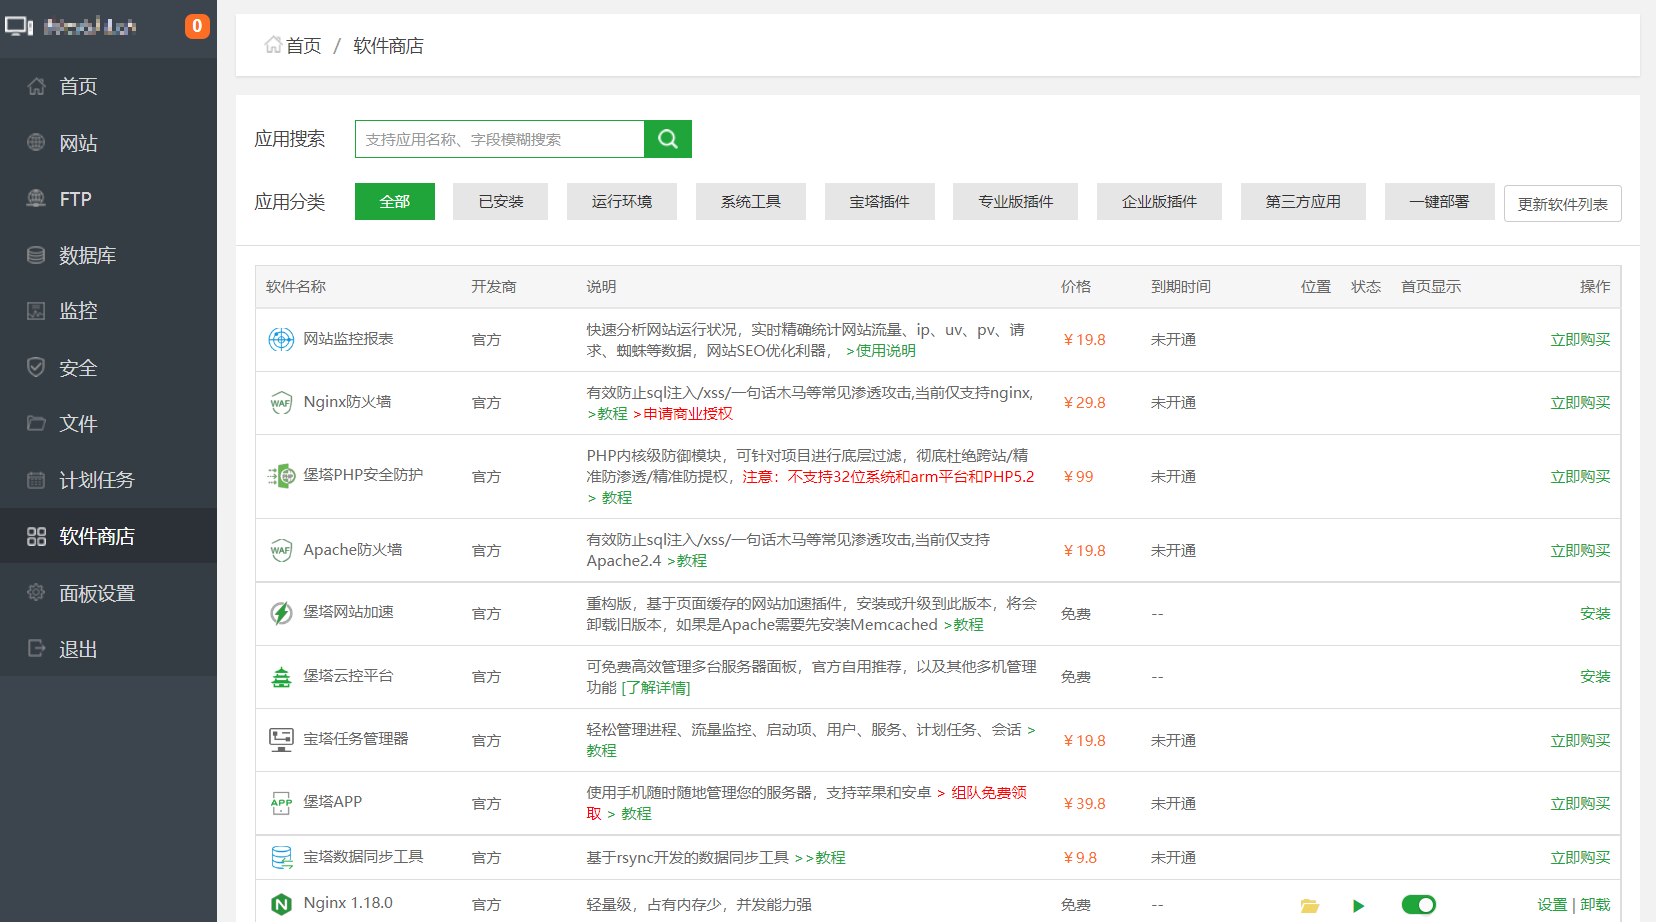Click the 价格 column header
This screenshot has height=922, width=1656.
[x=1076, y=287]
